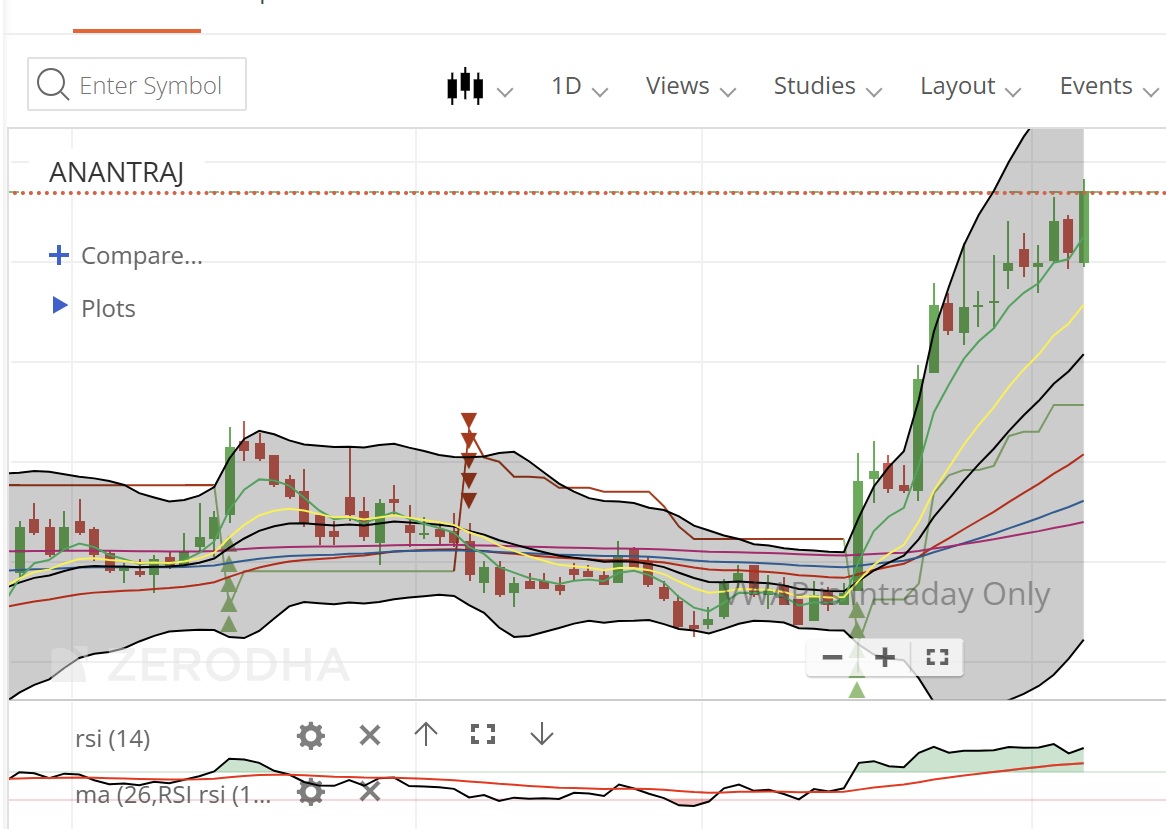Click the ma (26,RSI rsi label

coord(173,795)
